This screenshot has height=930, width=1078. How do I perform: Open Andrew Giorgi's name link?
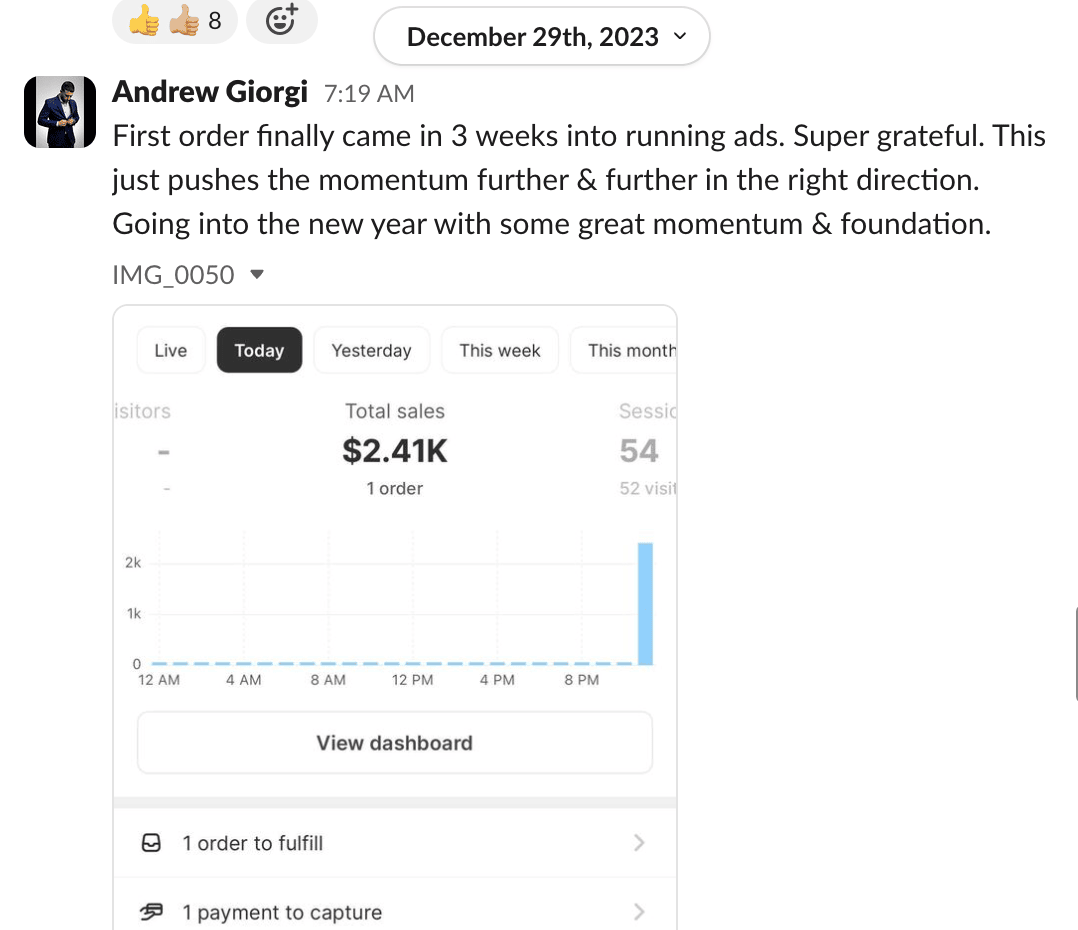210,92
